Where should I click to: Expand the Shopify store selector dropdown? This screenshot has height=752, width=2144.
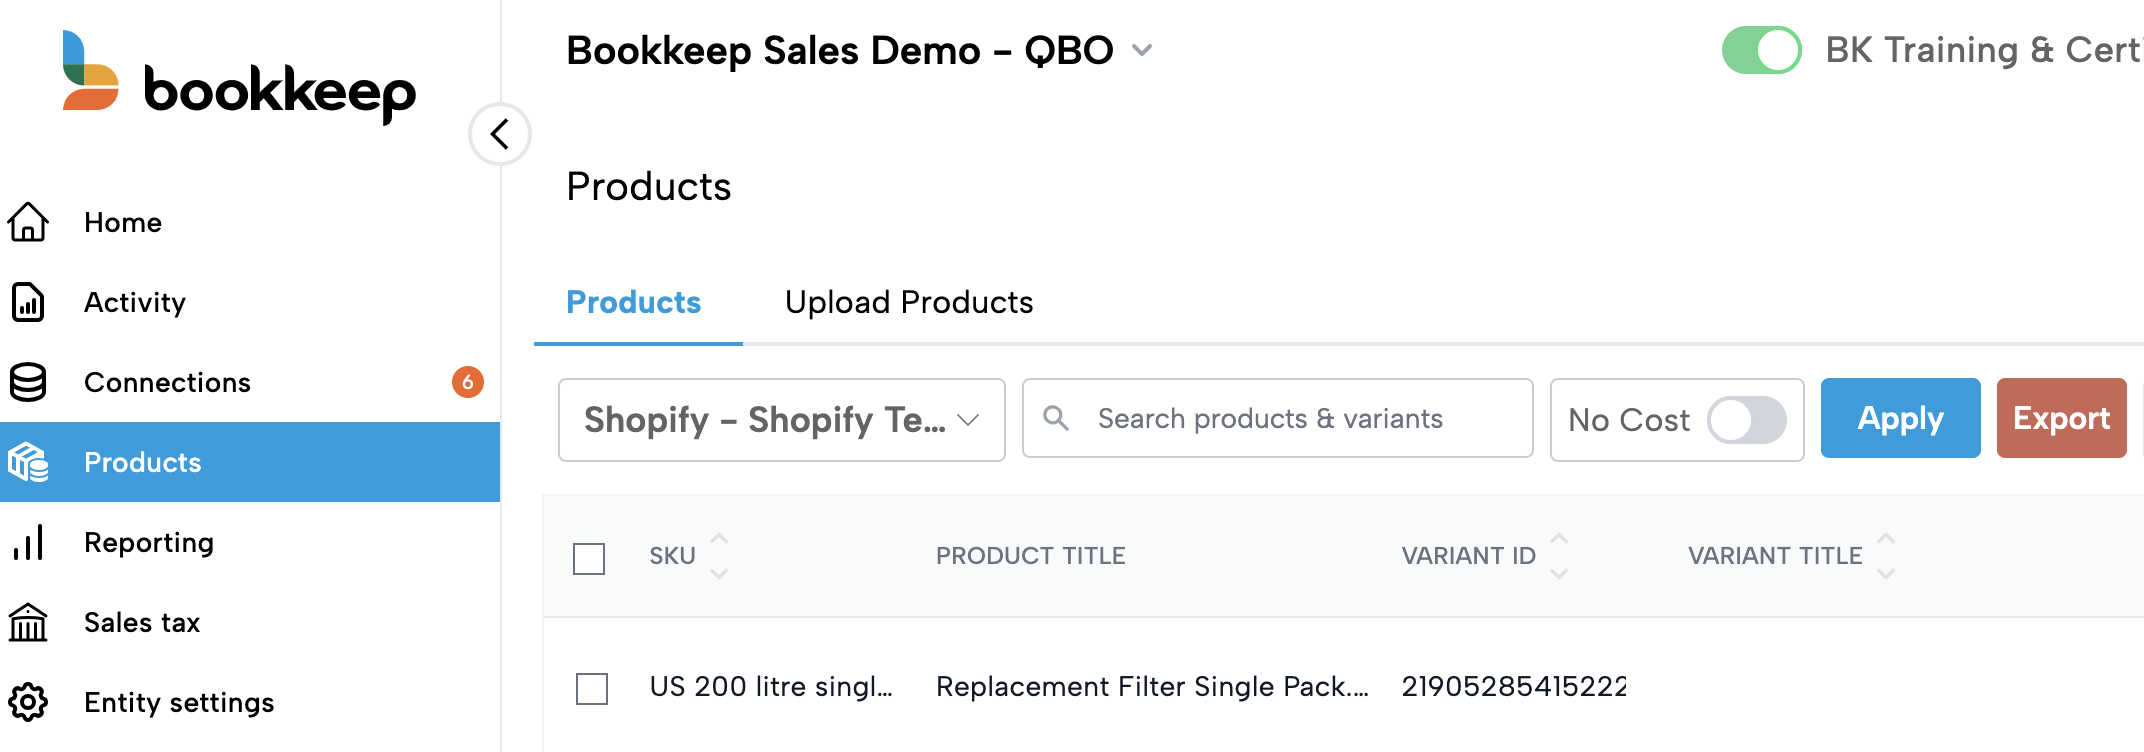pos(781,420)
